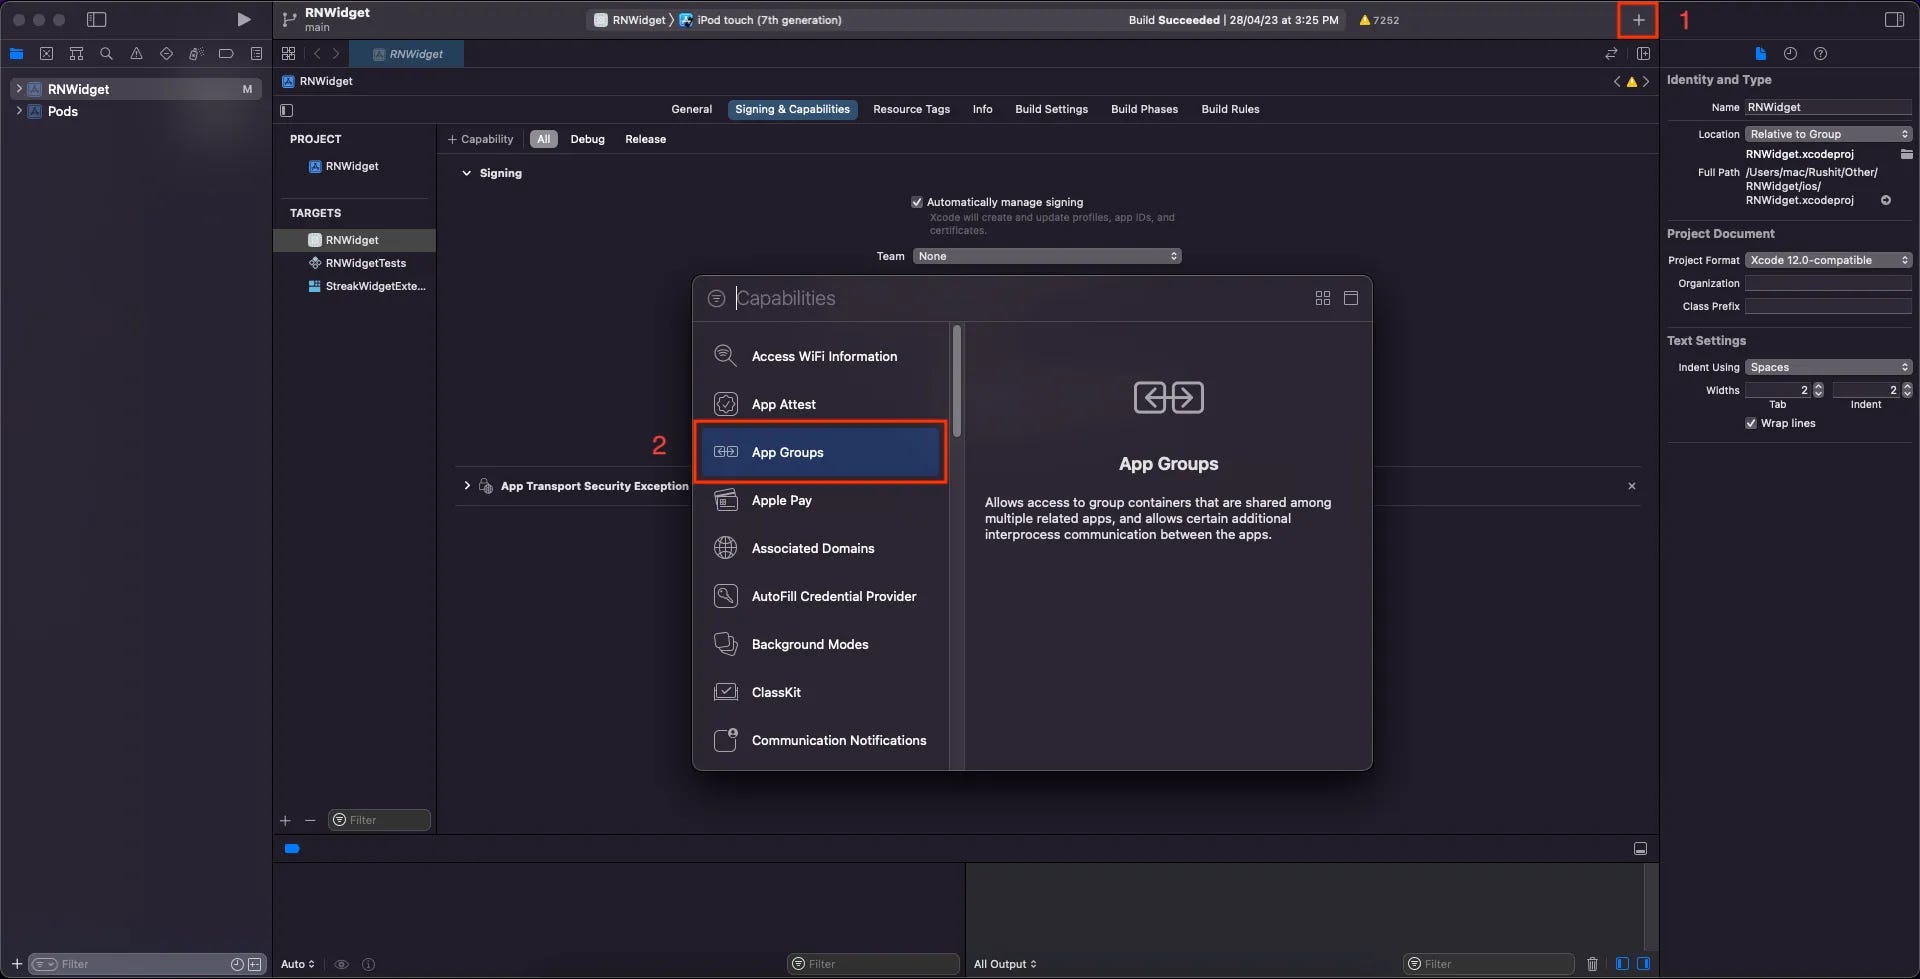
Task: Expand the App Transport Security Exception section
Action: [466, 486]
